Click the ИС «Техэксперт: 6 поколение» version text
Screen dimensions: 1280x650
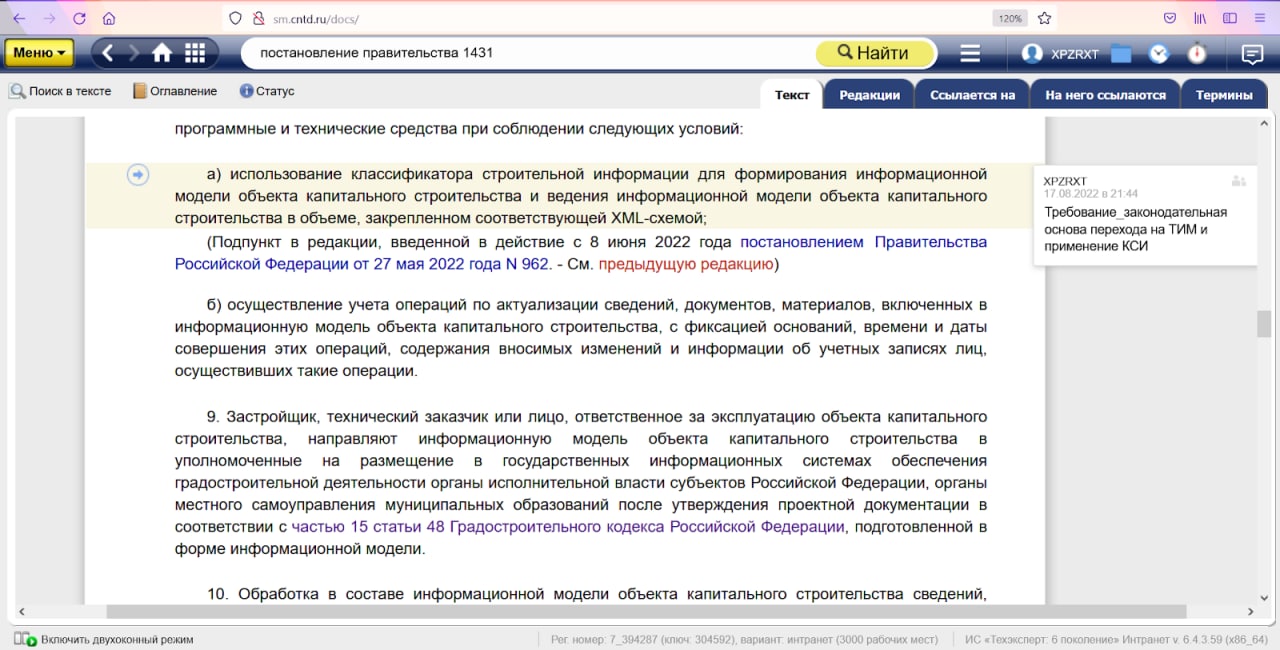tap(1117, 639)
